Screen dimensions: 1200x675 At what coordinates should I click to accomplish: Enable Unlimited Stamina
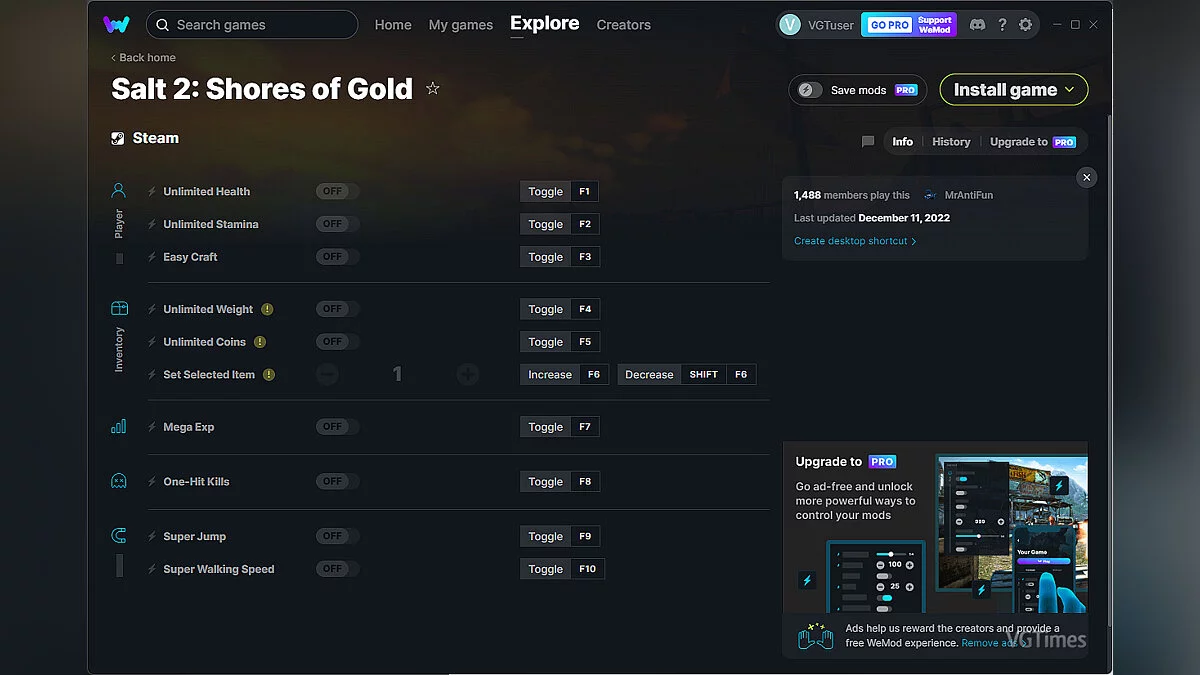(x=336, y=224)
